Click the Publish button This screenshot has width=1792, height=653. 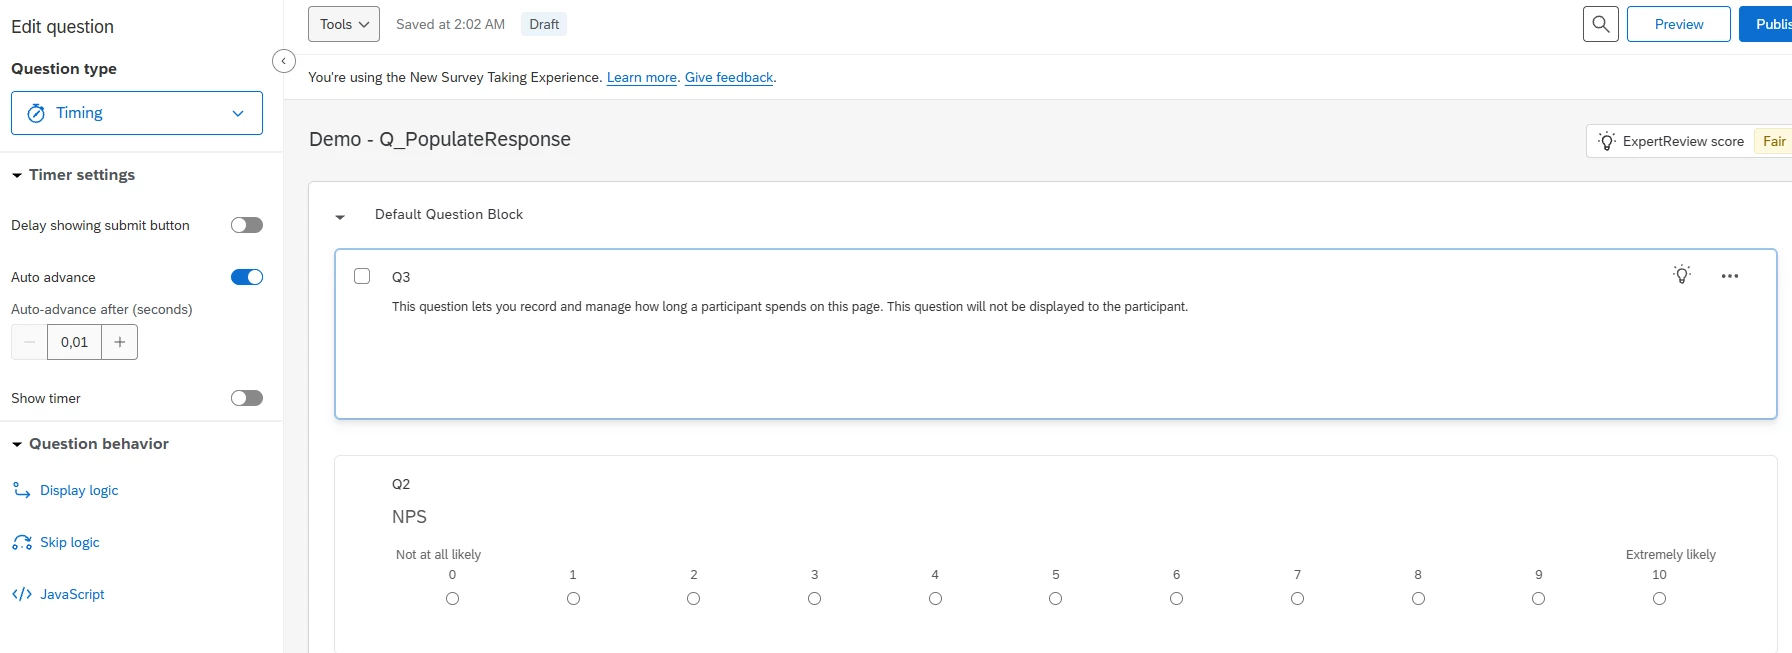(x=1766, y=24)
